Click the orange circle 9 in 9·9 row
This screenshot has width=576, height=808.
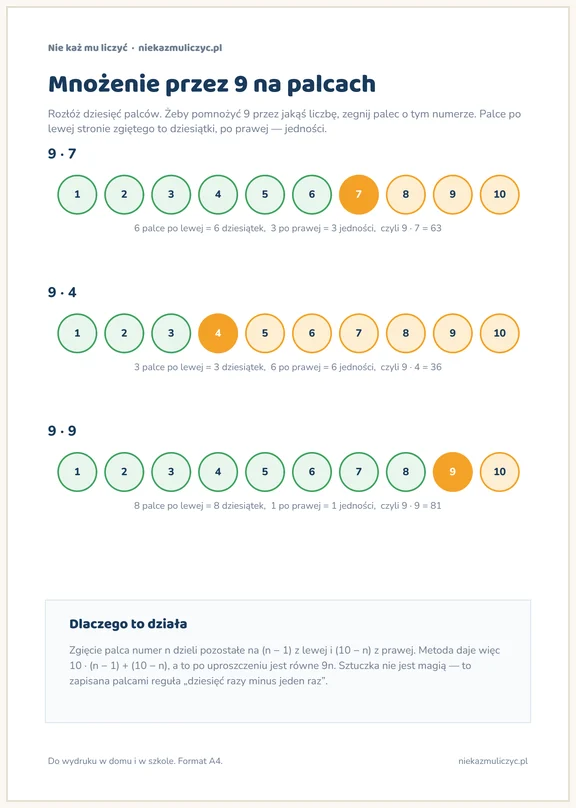click(452, 472)
